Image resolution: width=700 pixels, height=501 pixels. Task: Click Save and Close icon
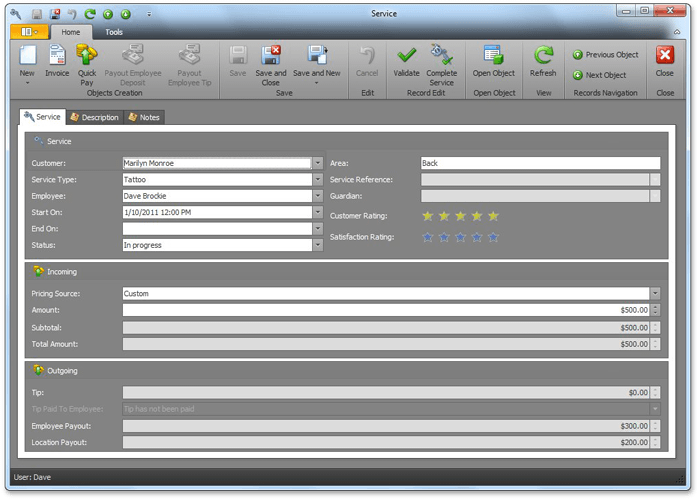pos(271,56)
